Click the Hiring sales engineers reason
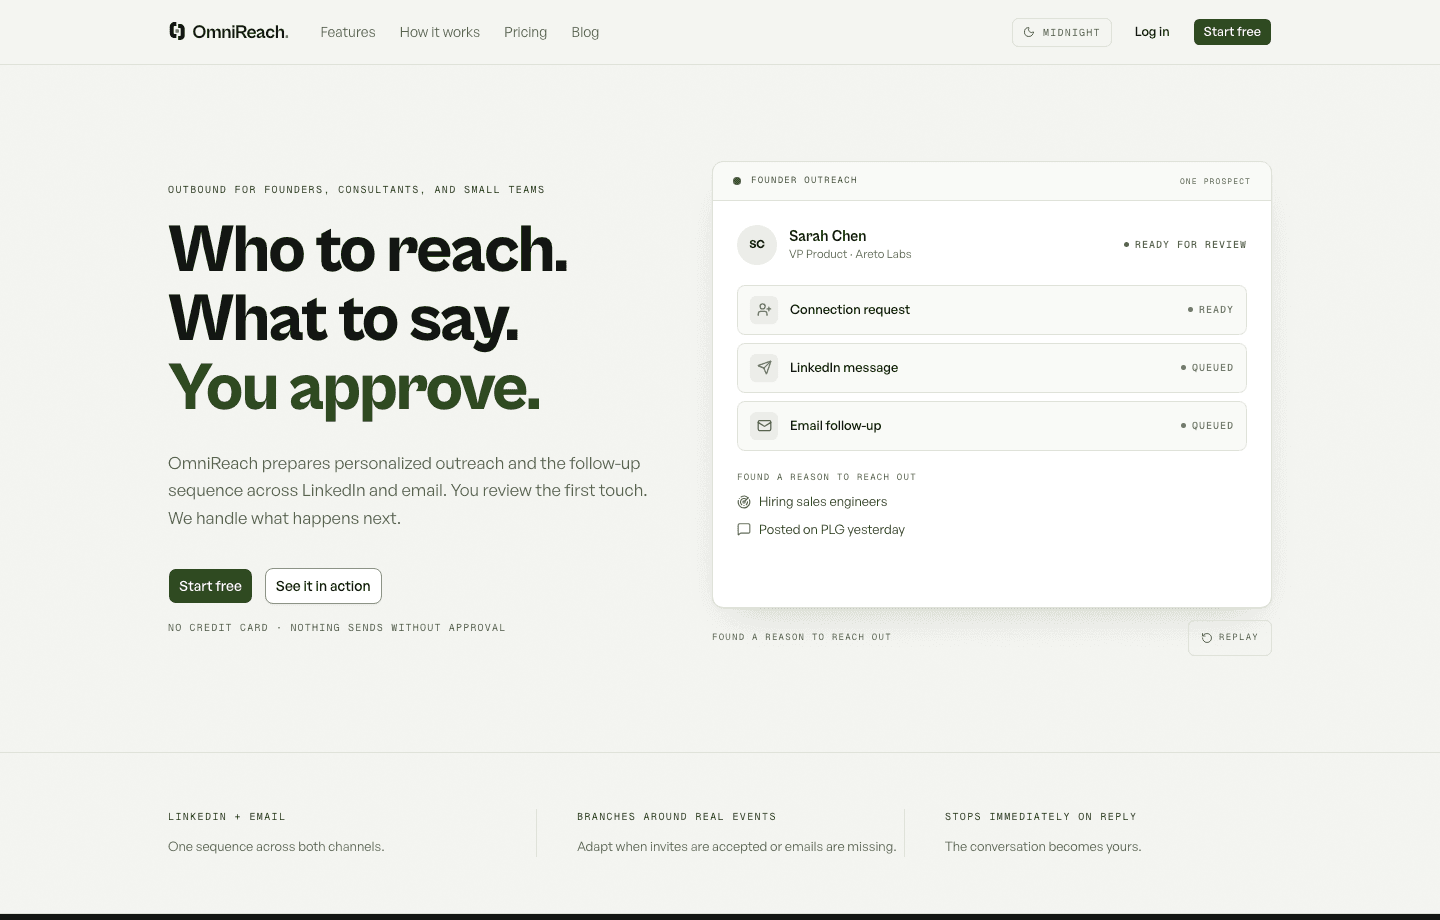 point(823,502)
